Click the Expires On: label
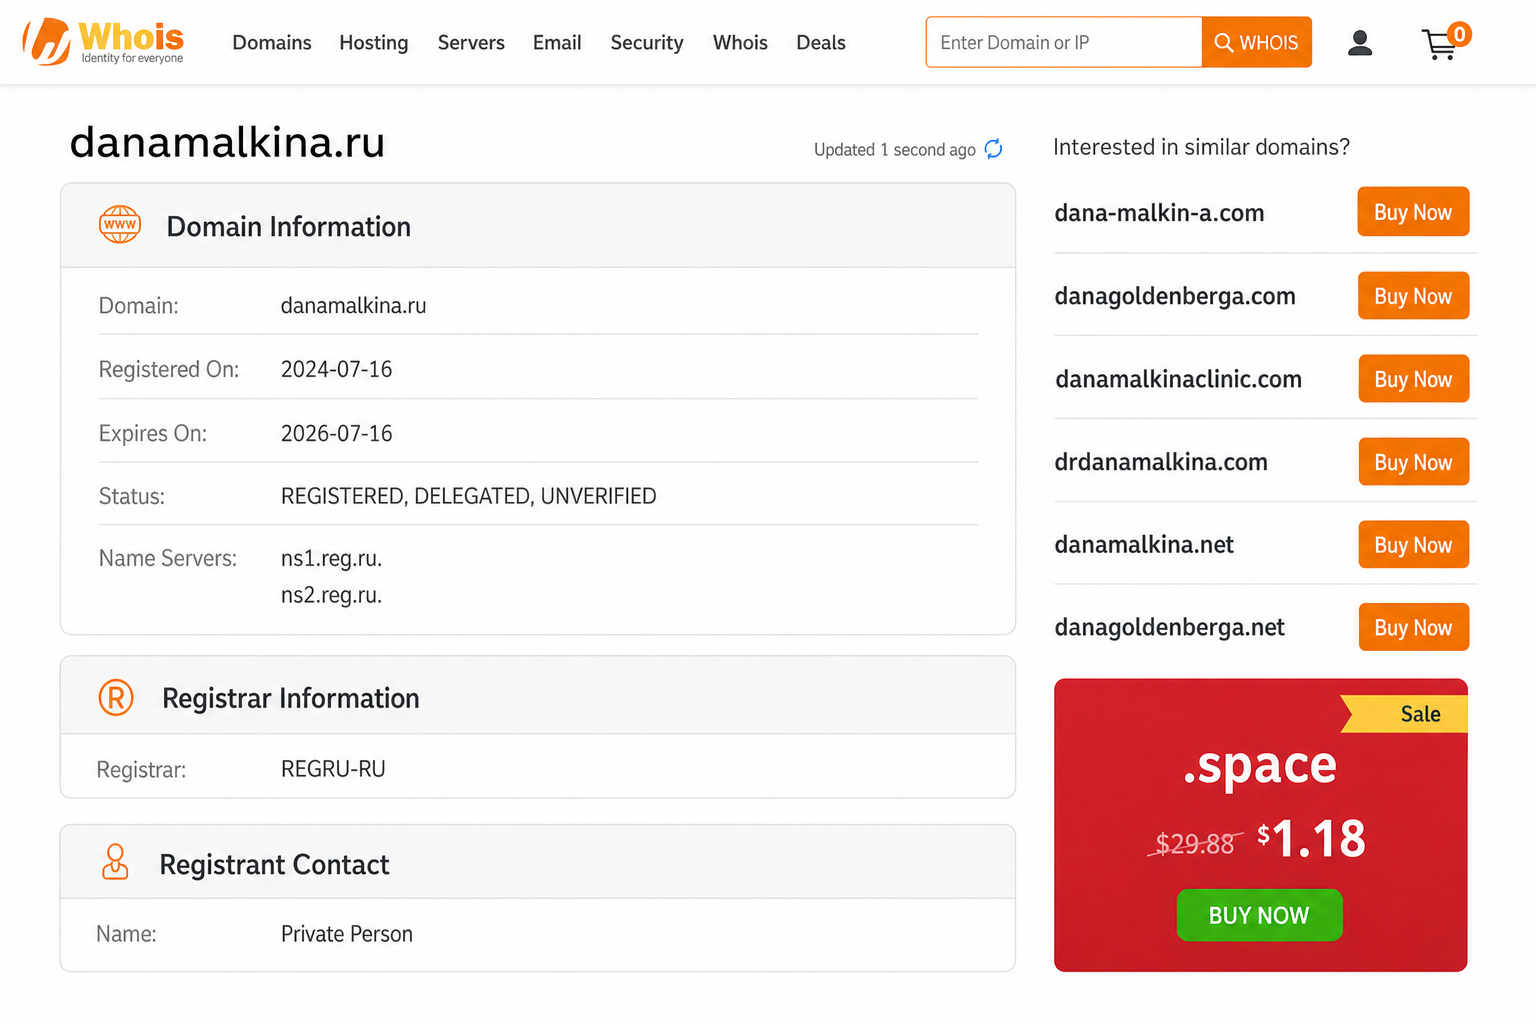This screenshot has width=1536, height=1024. point(153,434)
